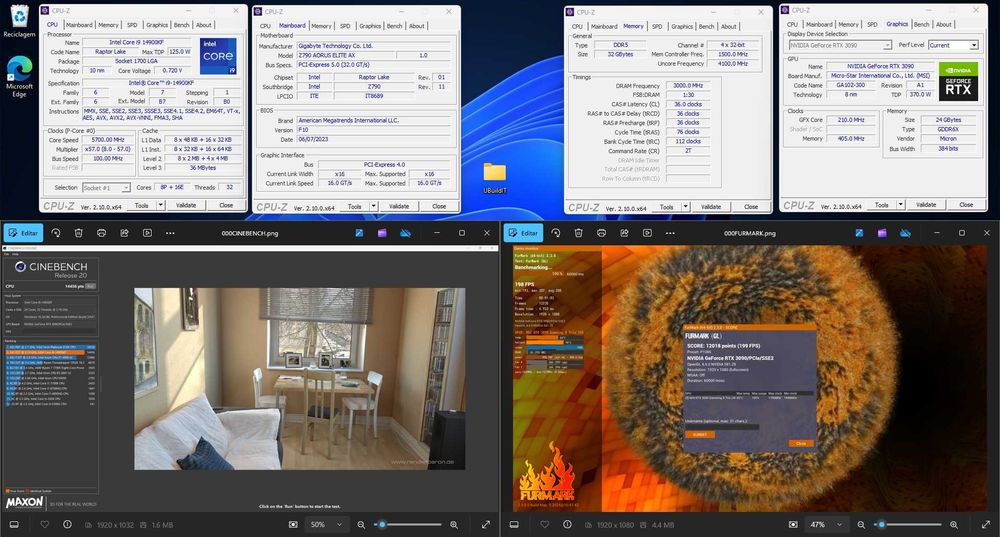This screenshot has width=1000, height=537.
Task: Toggle filmstrip in the 000CINEBENCH.png window
Action: 14,525
